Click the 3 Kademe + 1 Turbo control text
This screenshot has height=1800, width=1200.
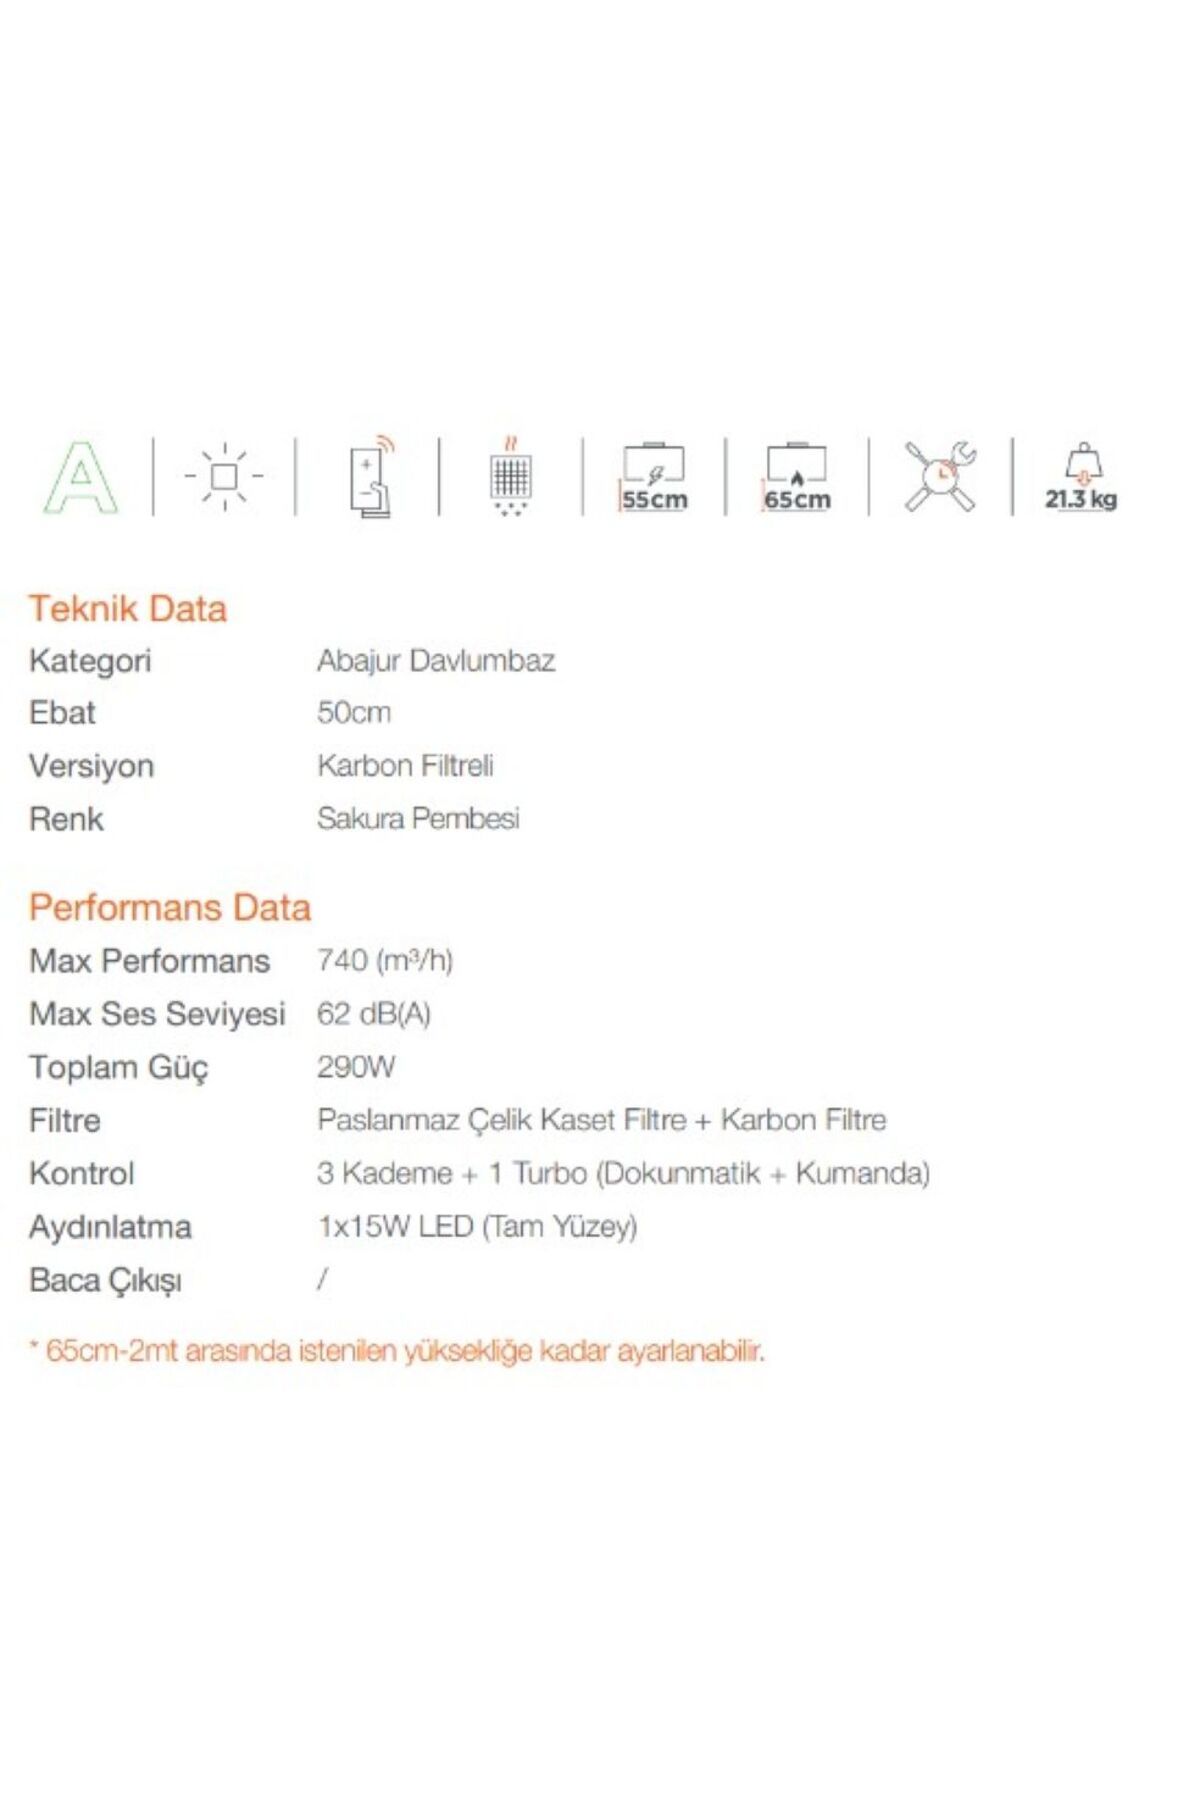point(451,1173)
